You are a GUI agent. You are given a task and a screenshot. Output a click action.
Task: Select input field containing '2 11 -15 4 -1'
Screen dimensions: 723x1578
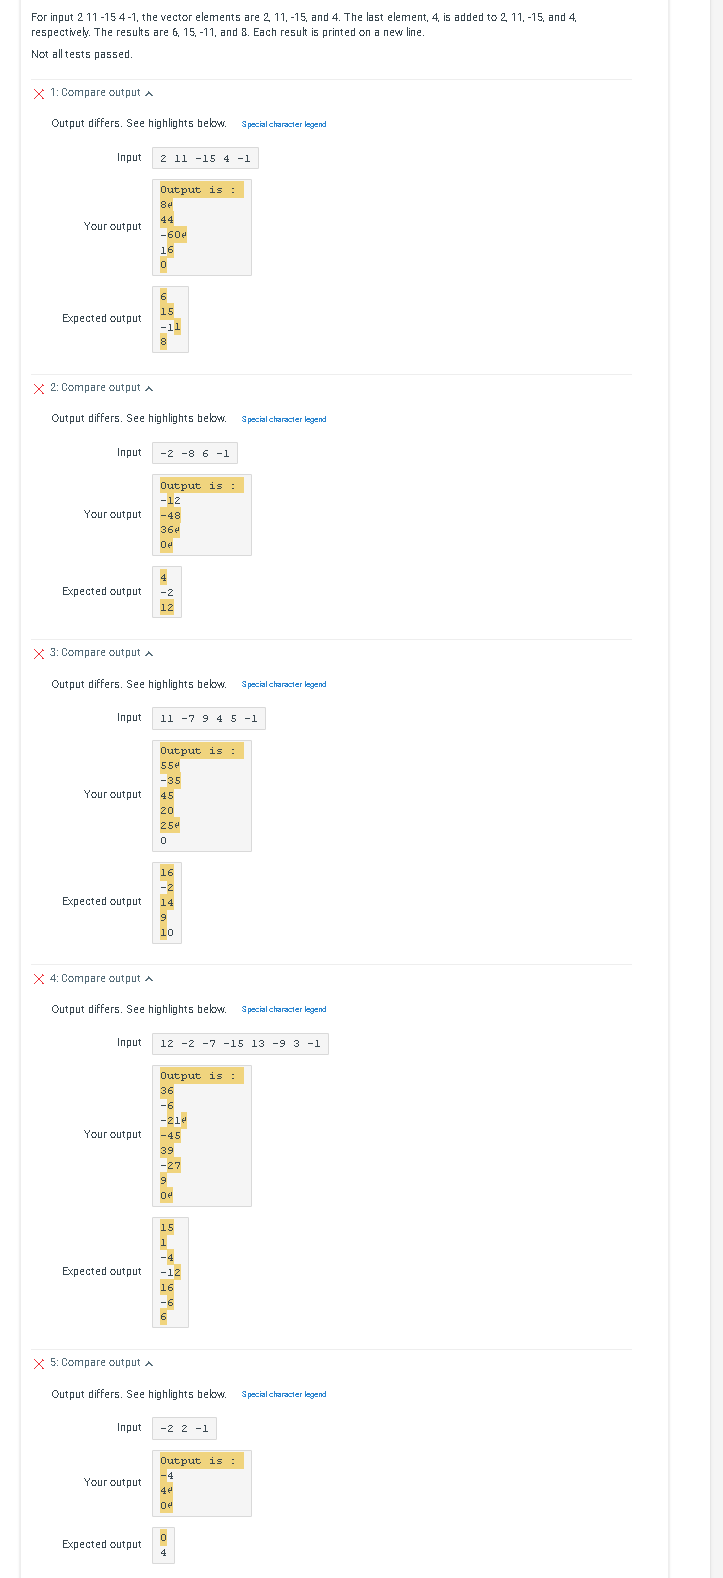(204, 157)
